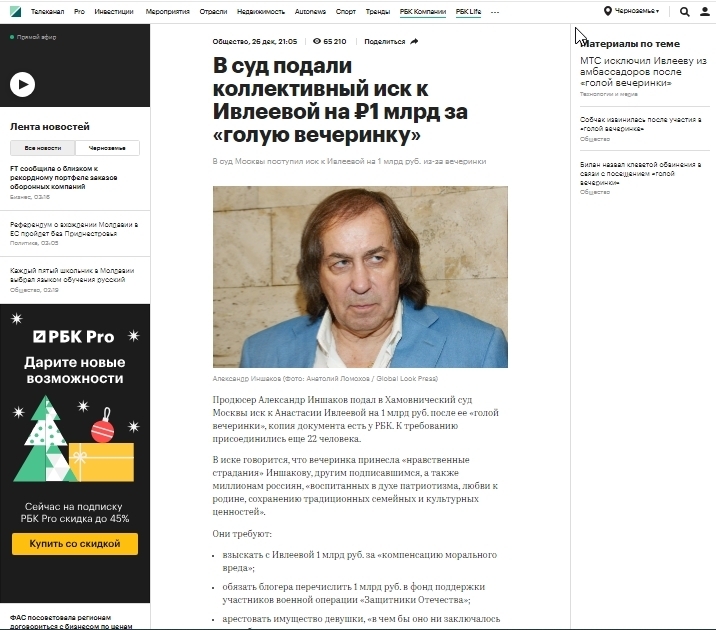Viewport: 716px width, 630px height.
Task: Expand the Черноземье region dropdown
Action: 637,11
